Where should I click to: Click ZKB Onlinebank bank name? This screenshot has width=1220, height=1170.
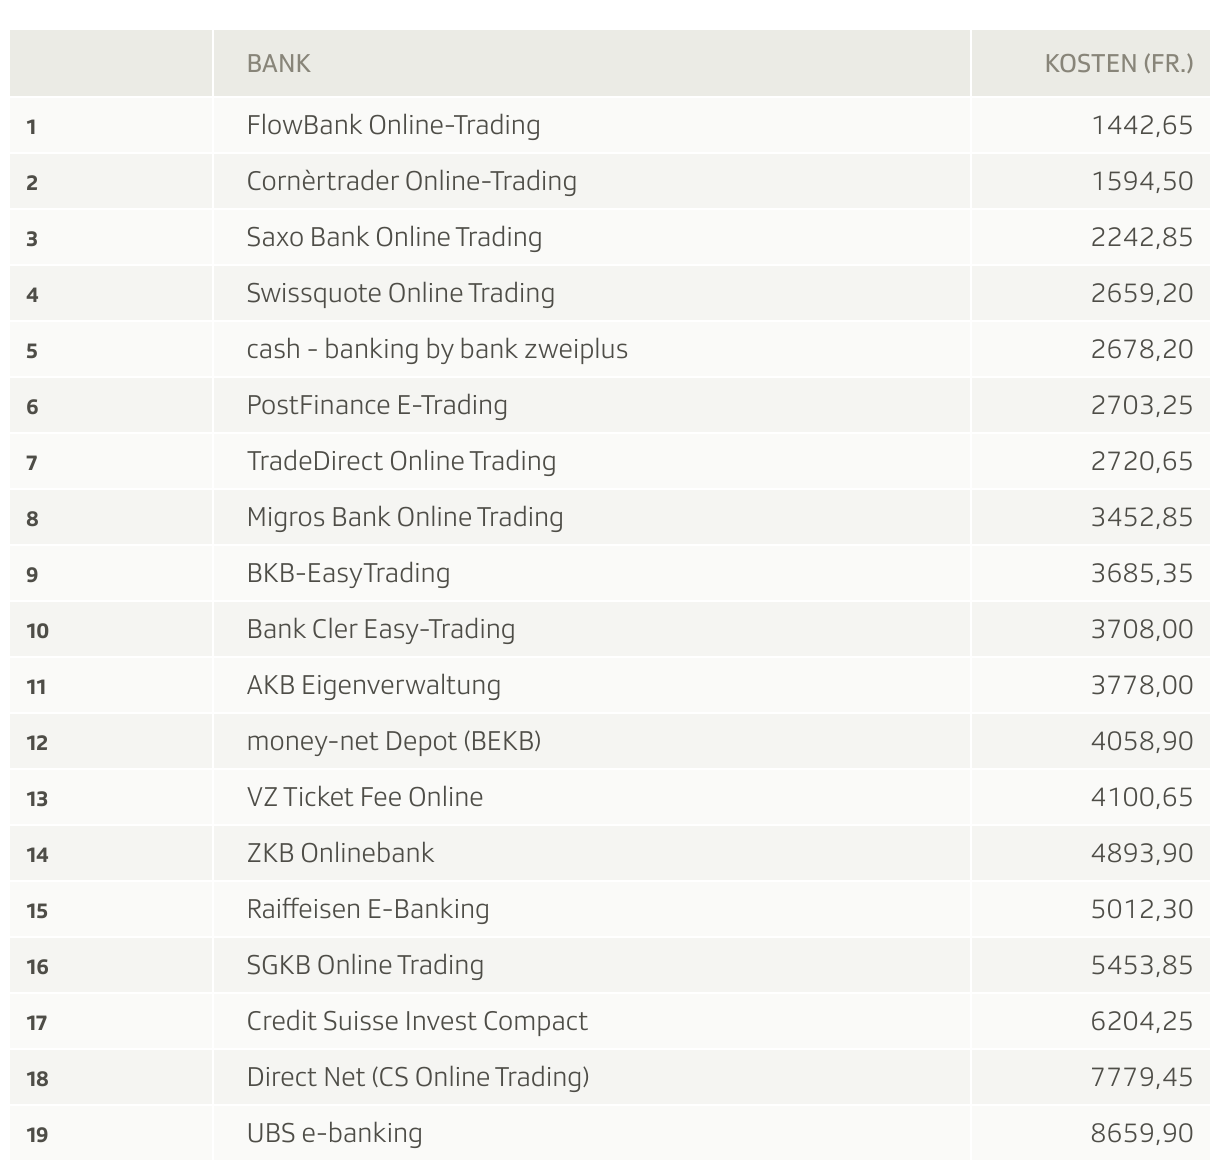[x=340, y=853]
